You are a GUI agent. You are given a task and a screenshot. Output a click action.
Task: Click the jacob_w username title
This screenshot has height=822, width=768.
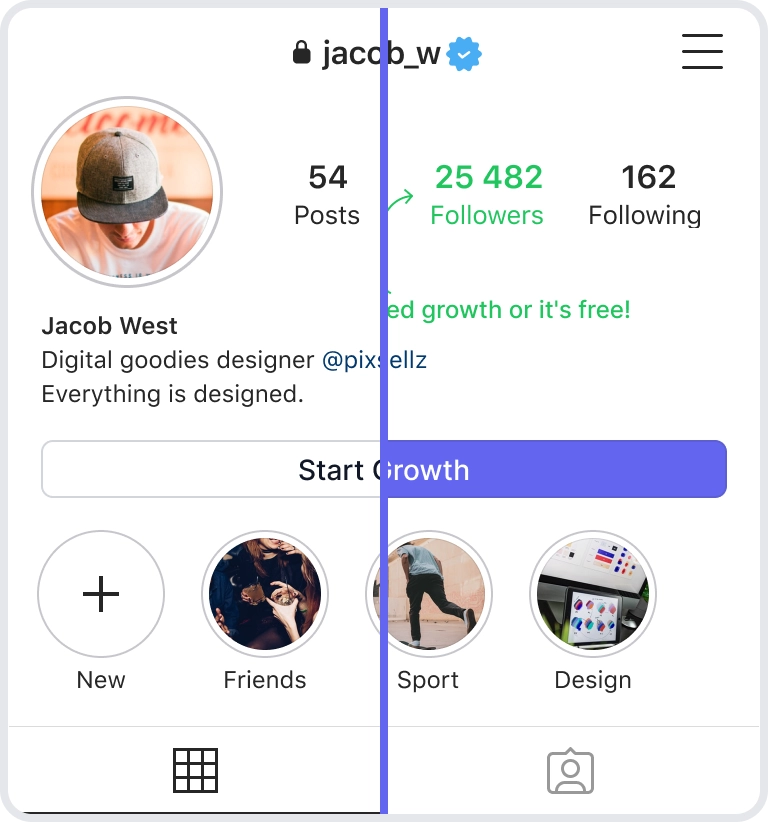381,53
